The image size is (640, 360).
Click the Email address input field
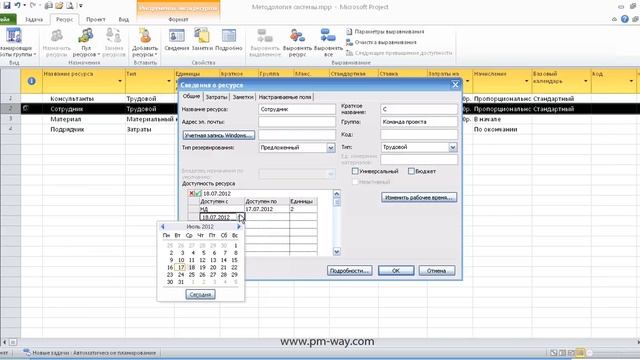(x=297, y=122)
